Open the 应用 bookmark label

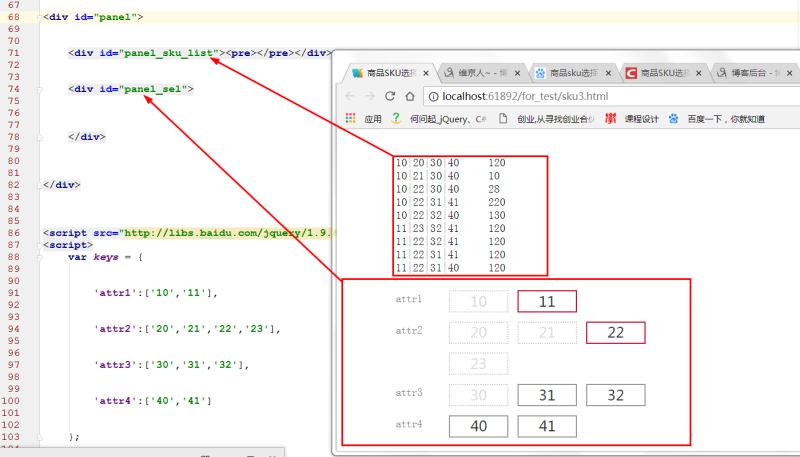tap(373, 119)
